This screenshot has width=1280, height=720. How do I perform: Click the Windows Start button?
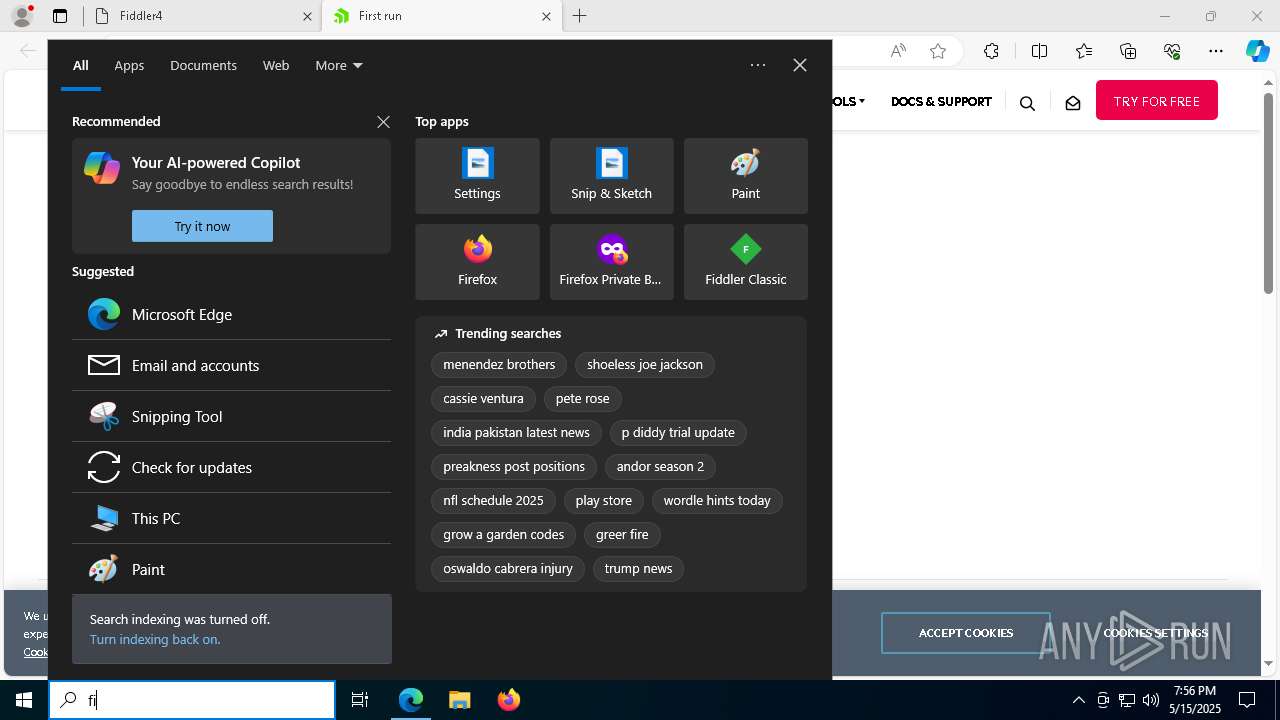point(24,700)
